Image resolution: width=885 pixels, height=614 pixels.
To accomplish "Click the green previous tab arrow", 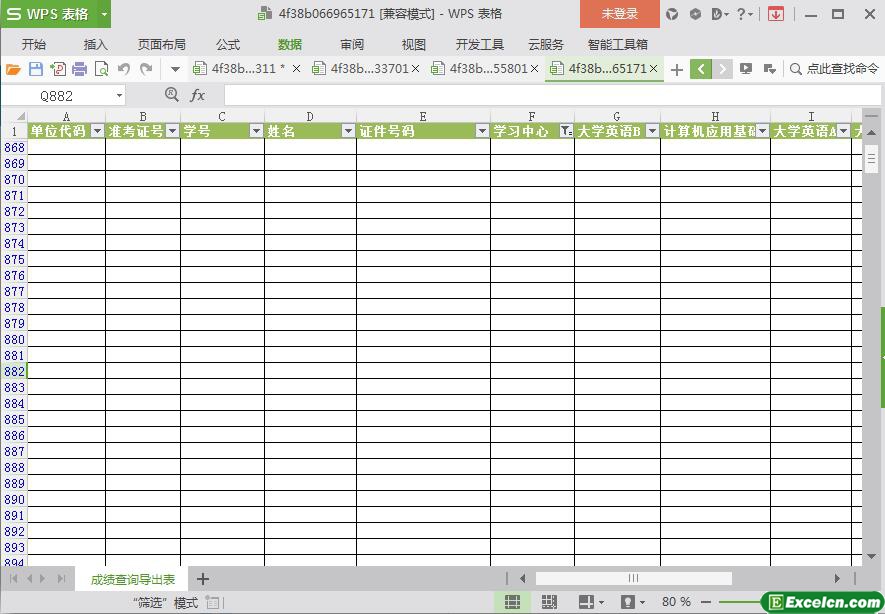I will coord(700,69).
